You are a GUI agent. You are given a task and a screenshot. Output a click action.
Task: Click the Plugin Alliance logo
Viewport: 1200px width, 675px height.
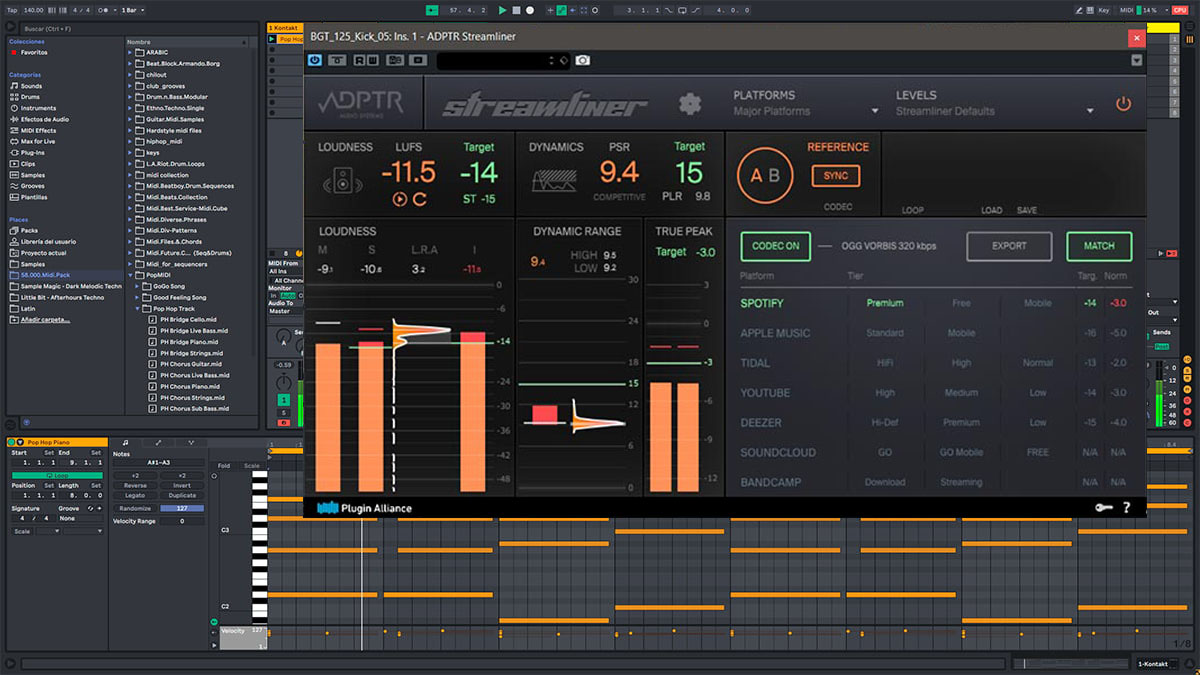(364, 508)
